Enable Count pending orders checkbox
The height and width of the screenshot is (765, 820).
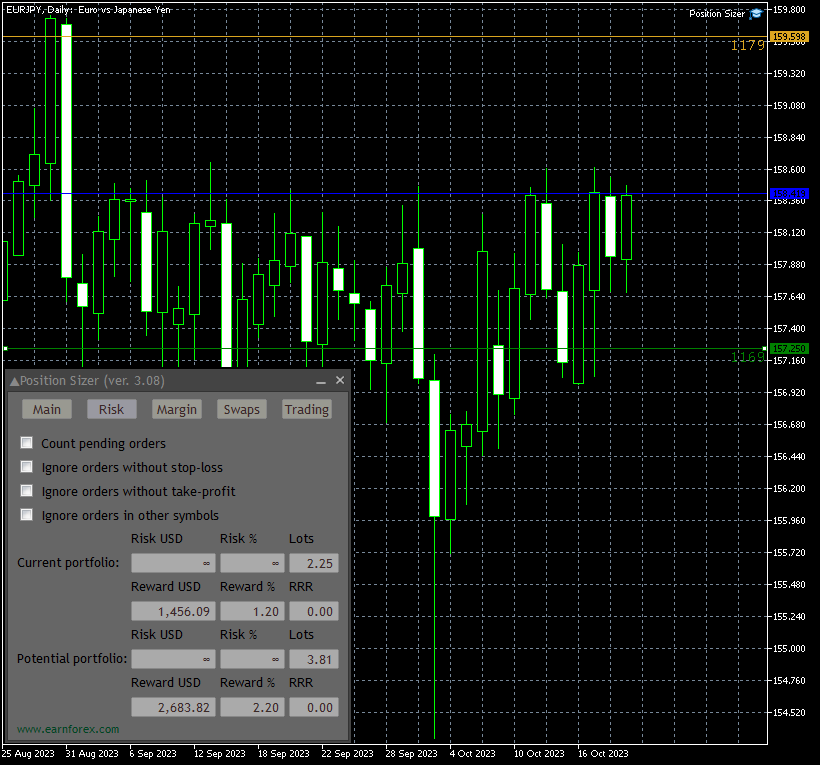pos(26,443)
